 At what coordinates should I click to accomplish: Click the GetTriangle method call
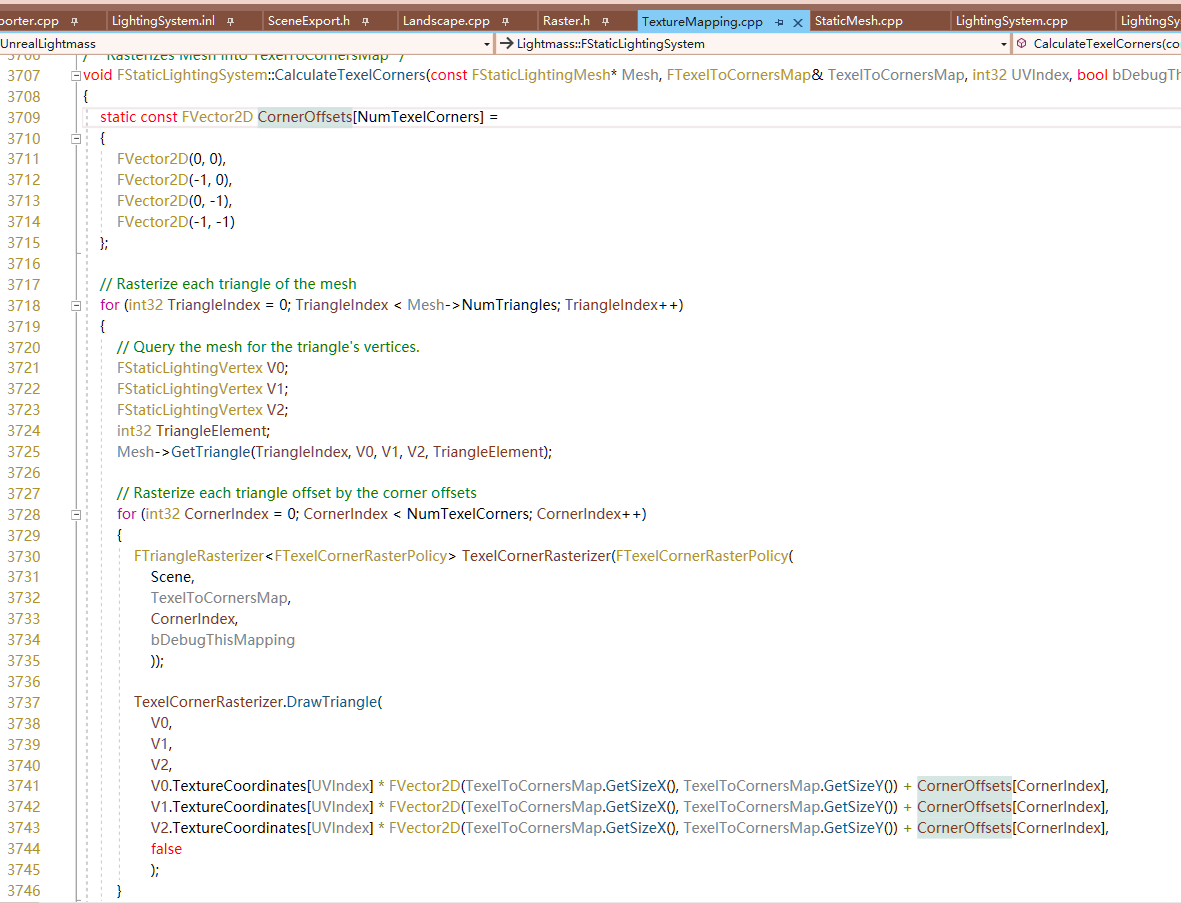click(x=211, y=452)
